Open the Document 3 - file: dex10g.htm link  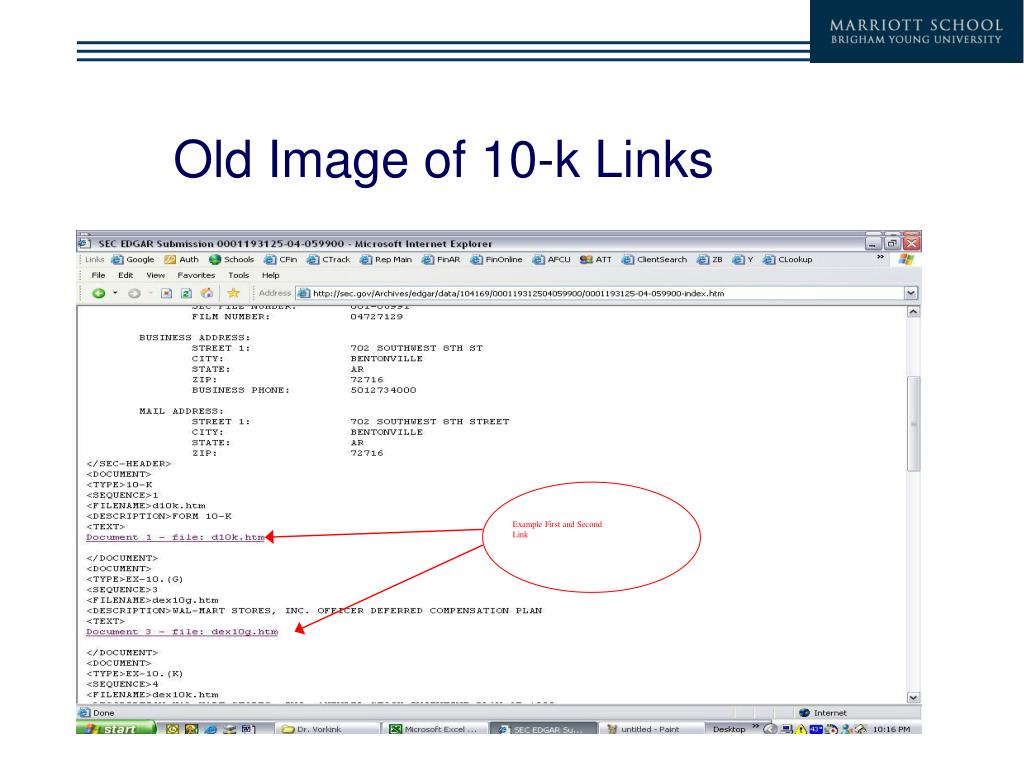click(182, 632)
